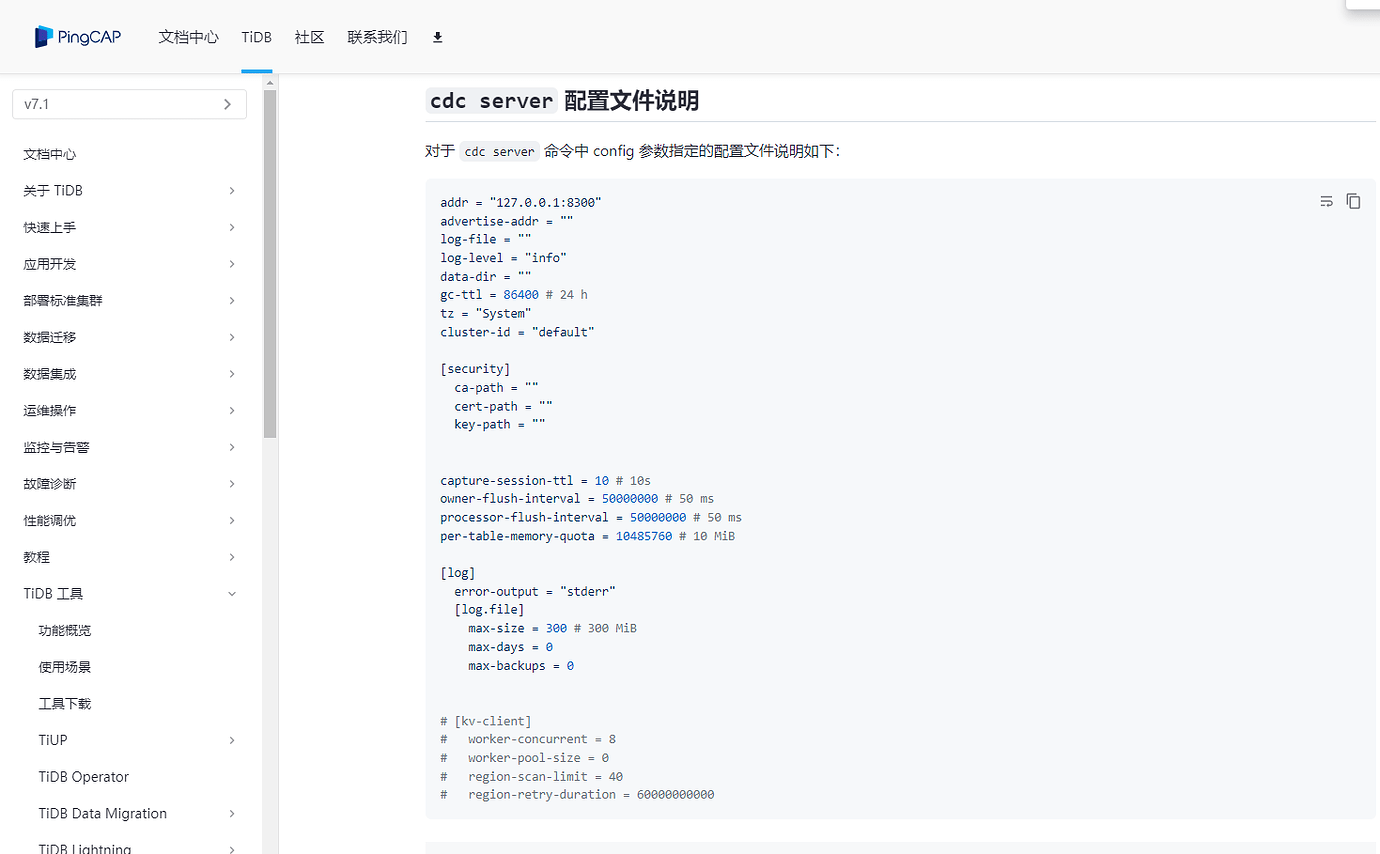
Task: Open the 文档中心 top navigation item
Action: click(188, 37)
